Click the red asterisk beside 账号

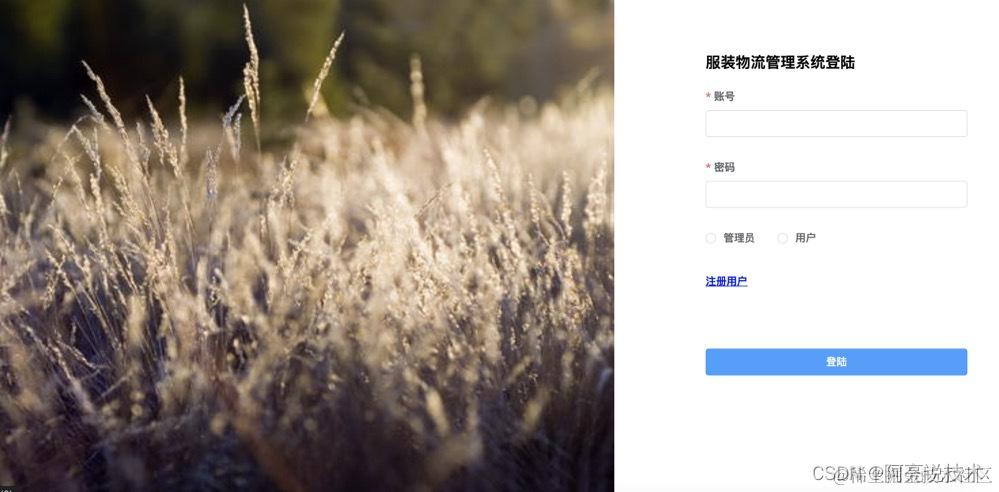point(708,96)
